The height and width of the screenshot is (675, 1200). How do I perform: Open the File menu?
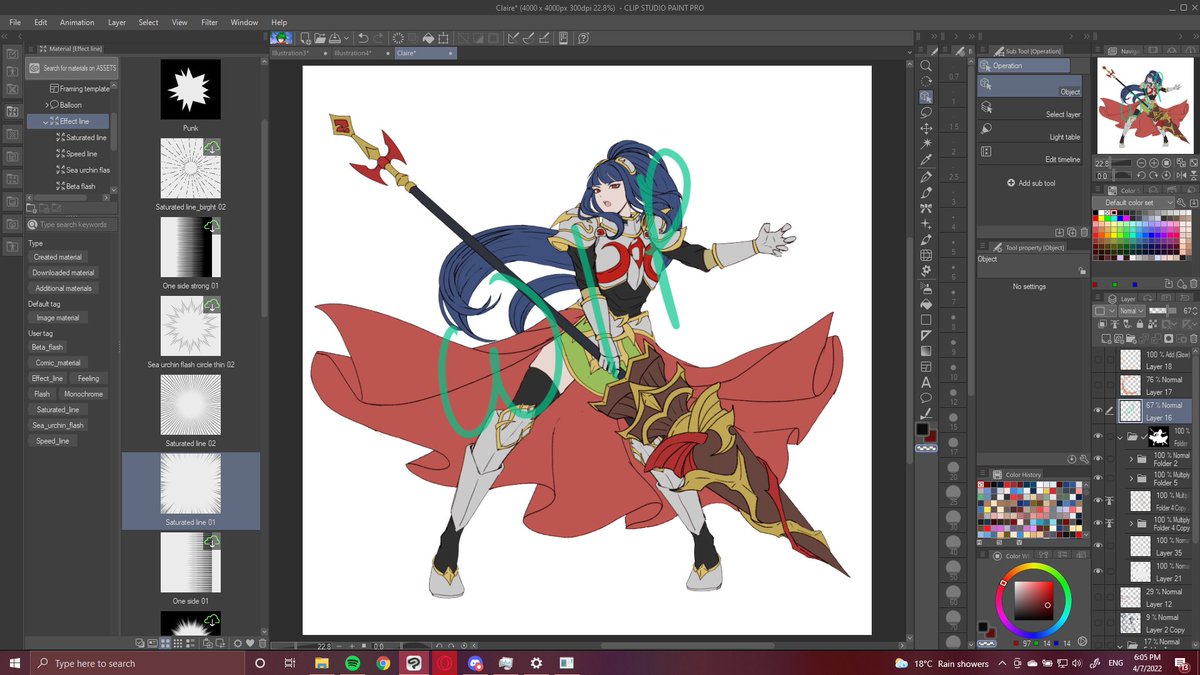point(15,22)
